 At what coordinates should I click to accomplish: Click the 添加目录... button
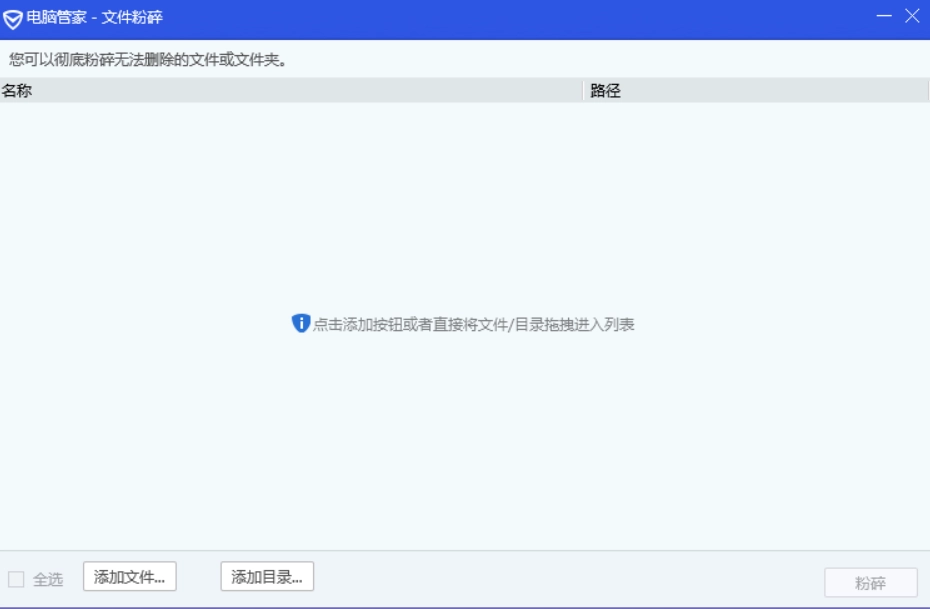267,576
